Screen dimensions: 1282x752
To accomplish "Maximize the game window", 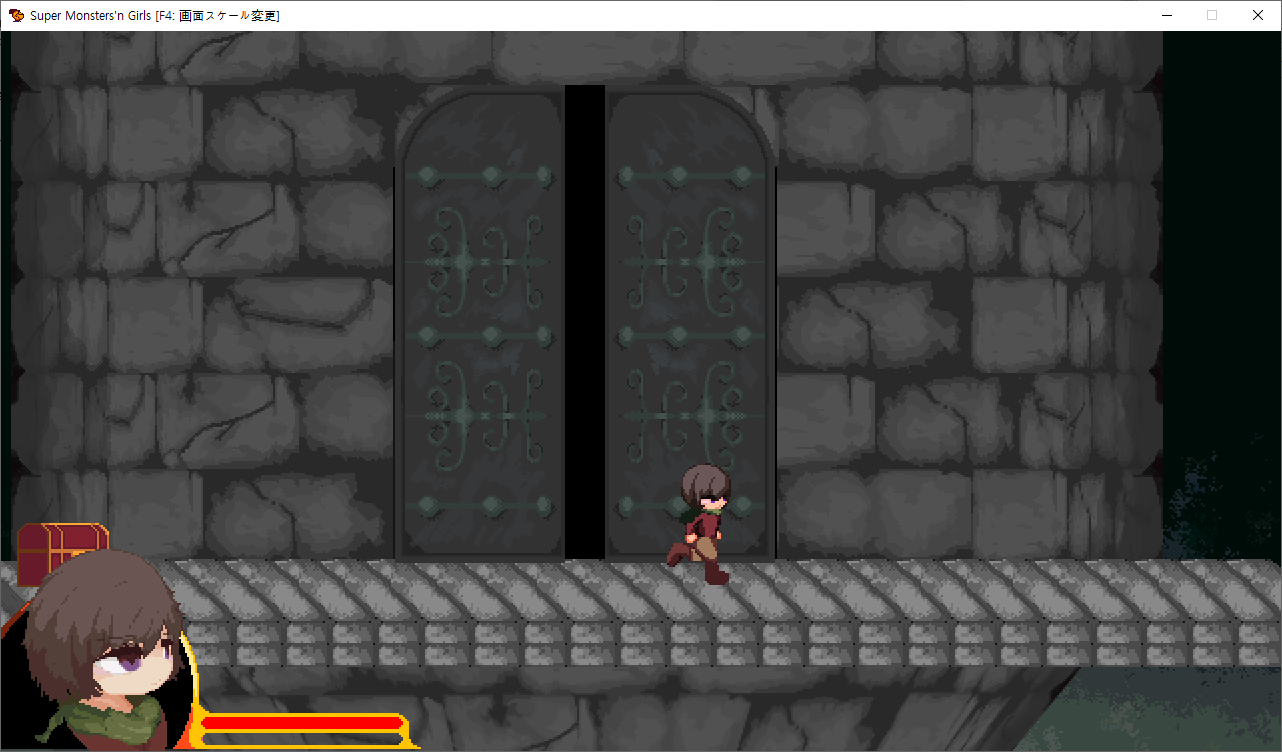I will [x=1212, y=15].
